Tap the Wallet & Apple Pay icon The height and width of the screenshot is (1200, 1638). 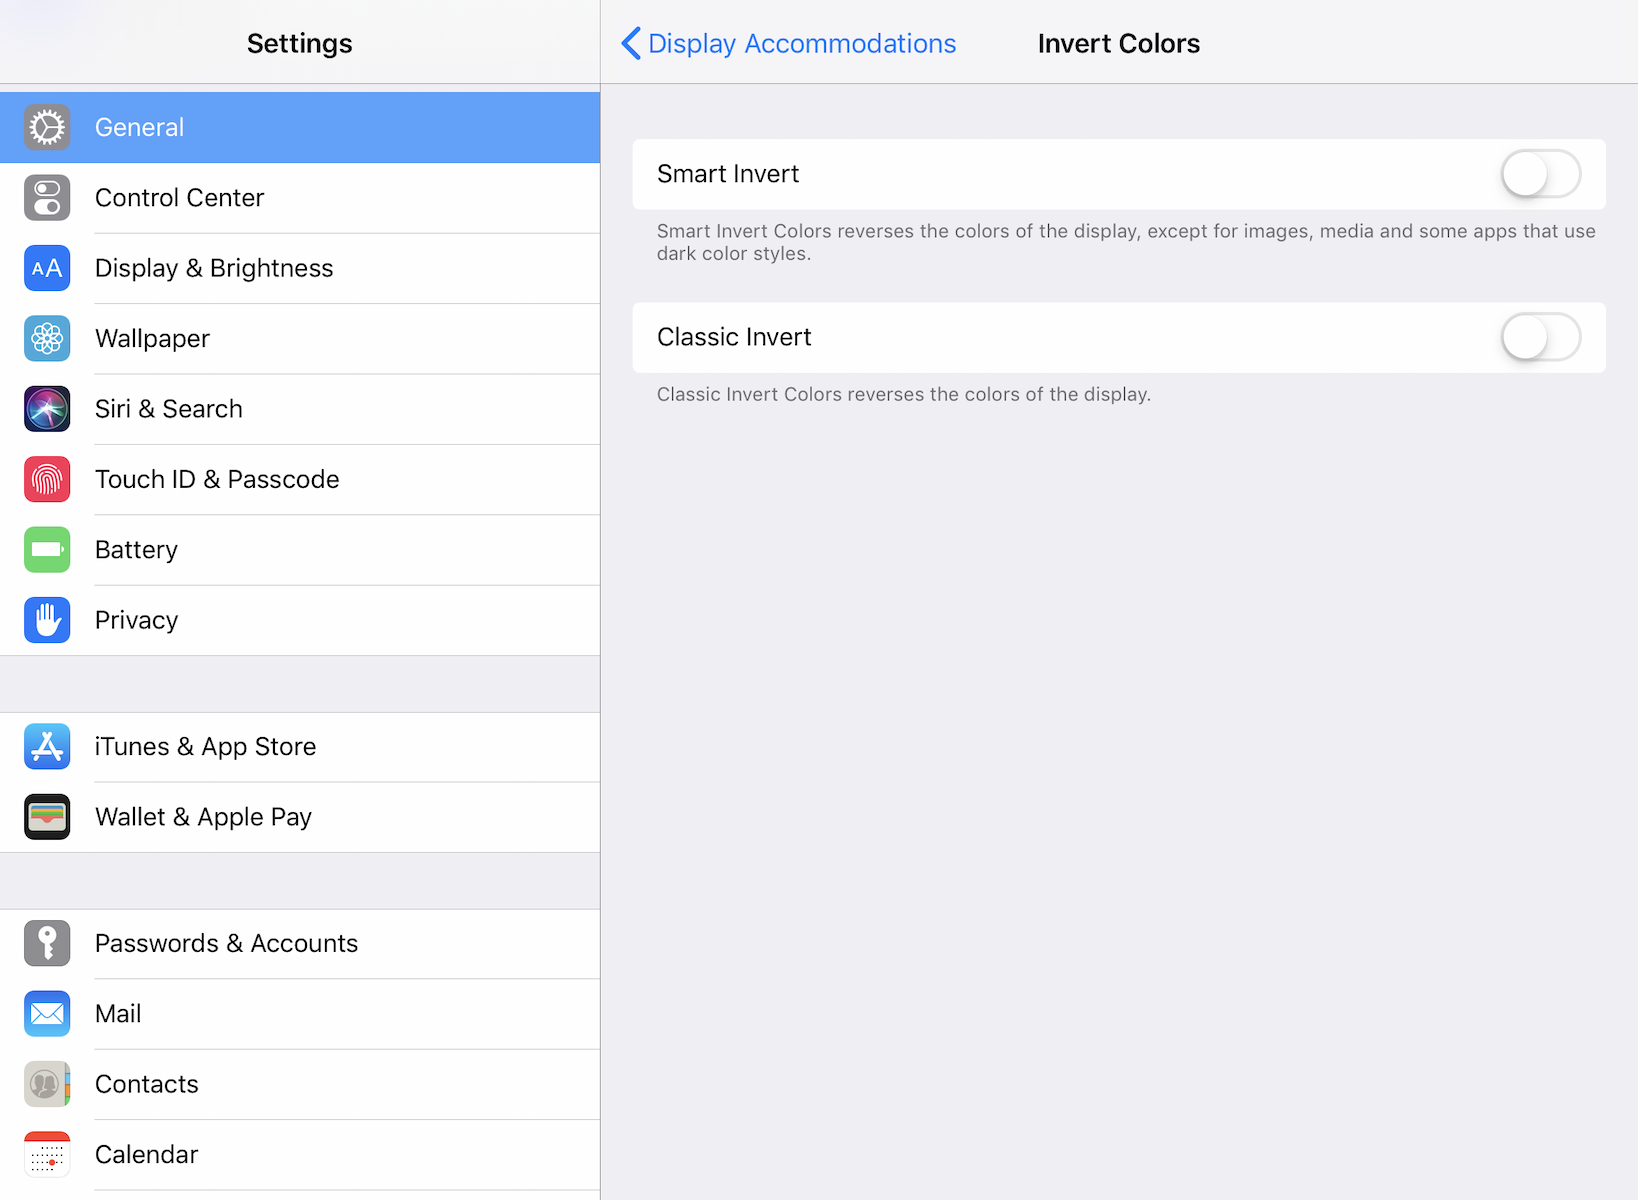coord(47,817)
